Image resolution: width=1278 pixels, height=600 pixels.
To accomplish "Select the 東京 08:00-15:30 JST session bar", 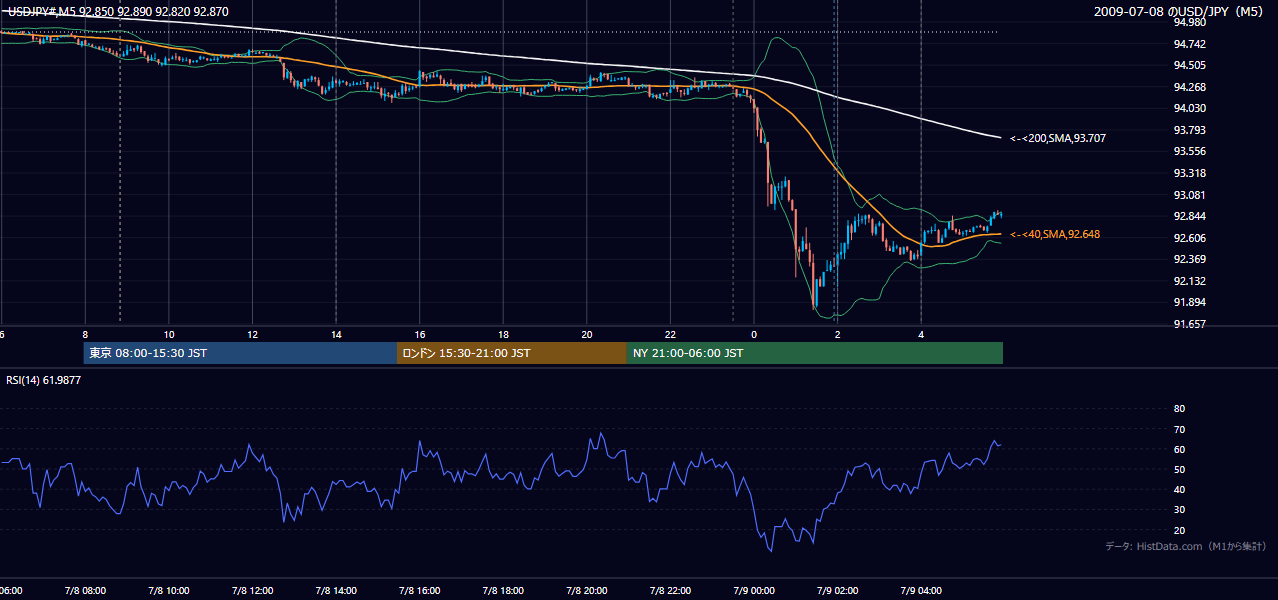I will point(240,353).
